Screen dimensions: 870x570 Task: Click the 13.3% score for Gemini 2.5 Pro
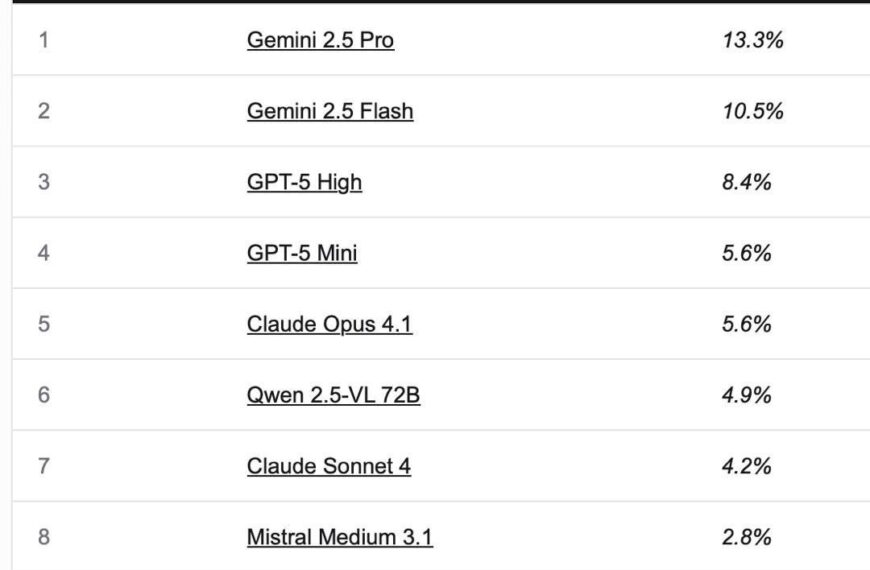point(752,41)
